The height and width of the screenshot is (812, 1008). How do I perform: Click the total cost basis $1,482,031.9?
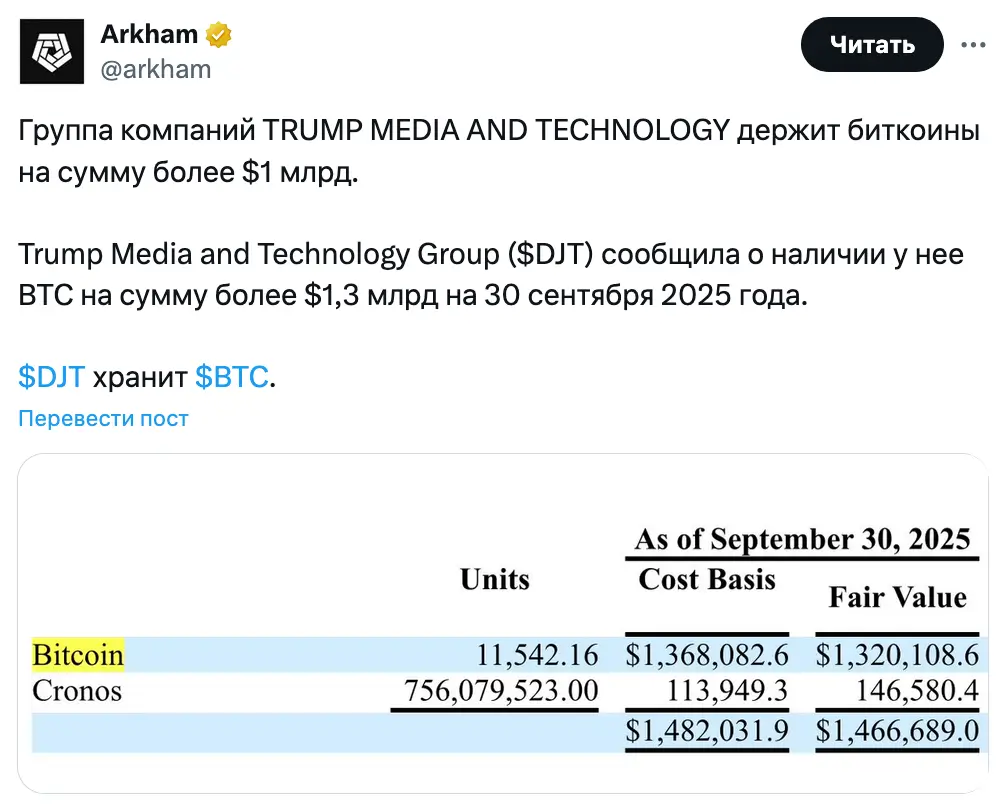point(707,730)
